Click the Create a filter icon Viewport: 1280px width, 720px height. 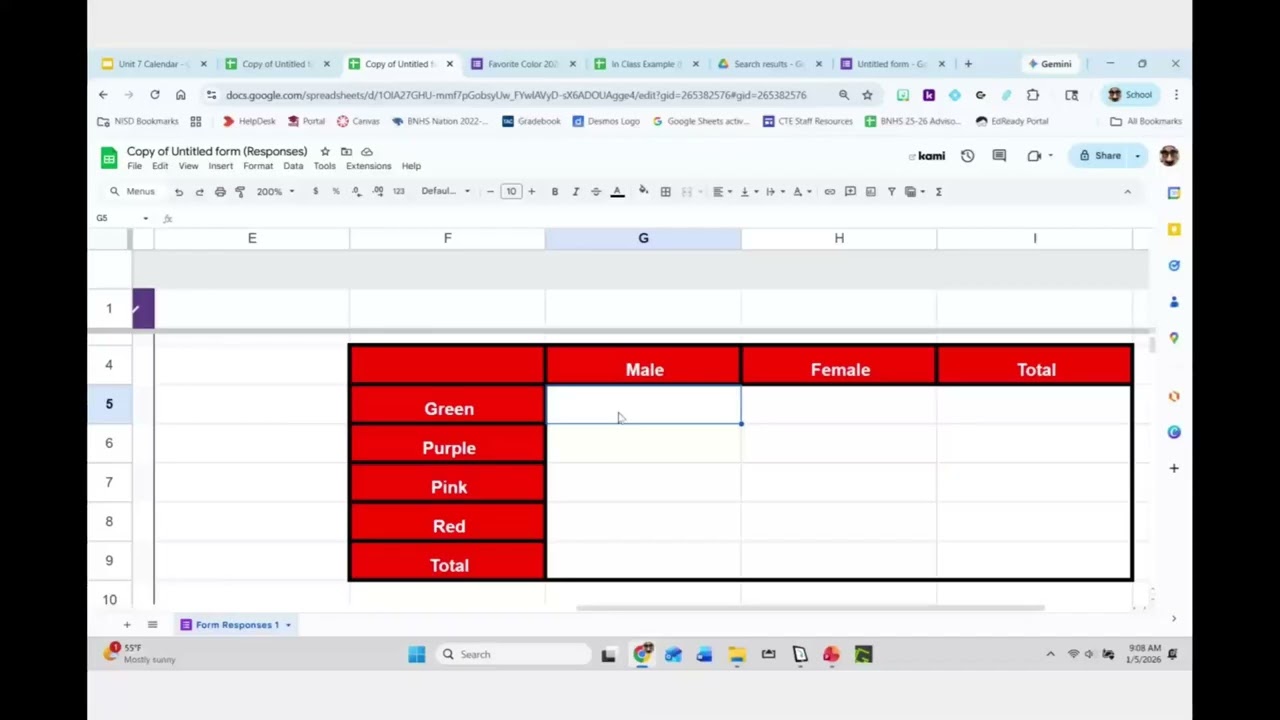click(x=891, y=191)
